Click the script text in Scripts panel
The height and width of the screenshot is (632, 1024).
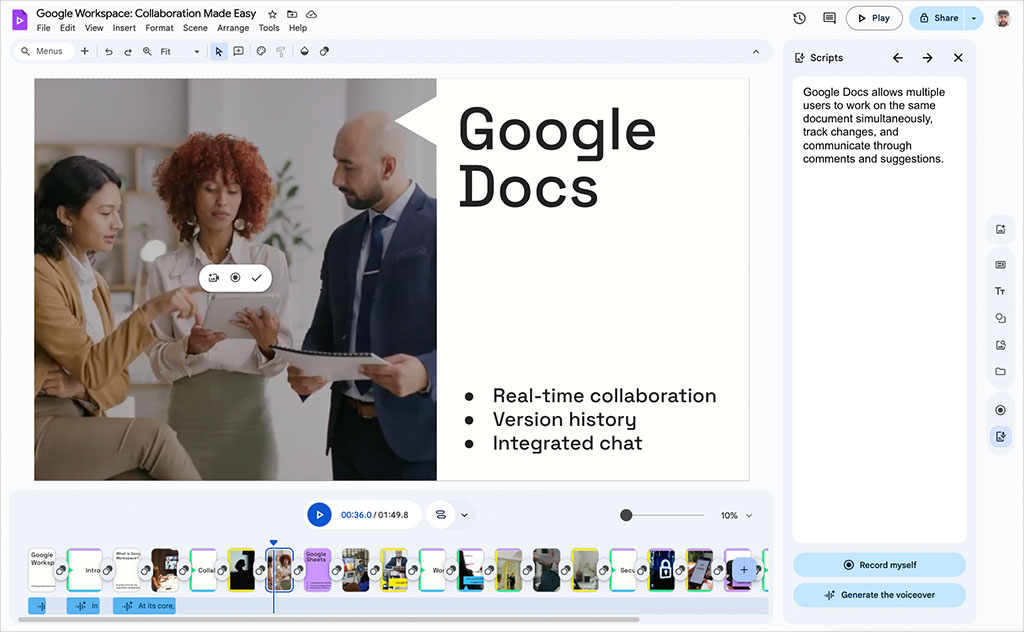point(874,125)
